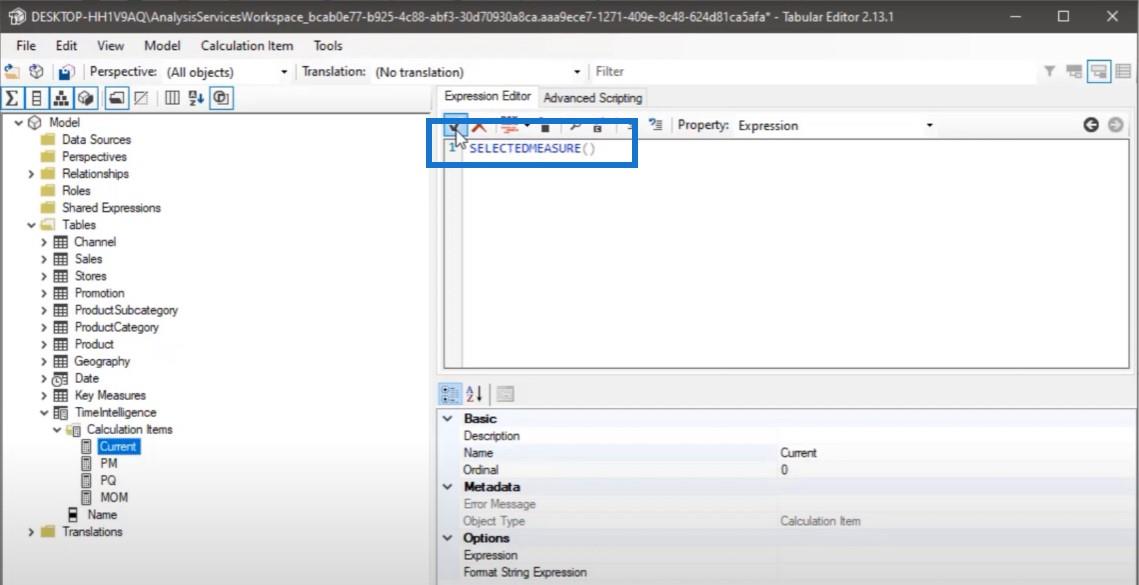This screenshot has height=585, width=1139.
Task: Click the navigate back arrow icon
Action: click(1090, 125)
